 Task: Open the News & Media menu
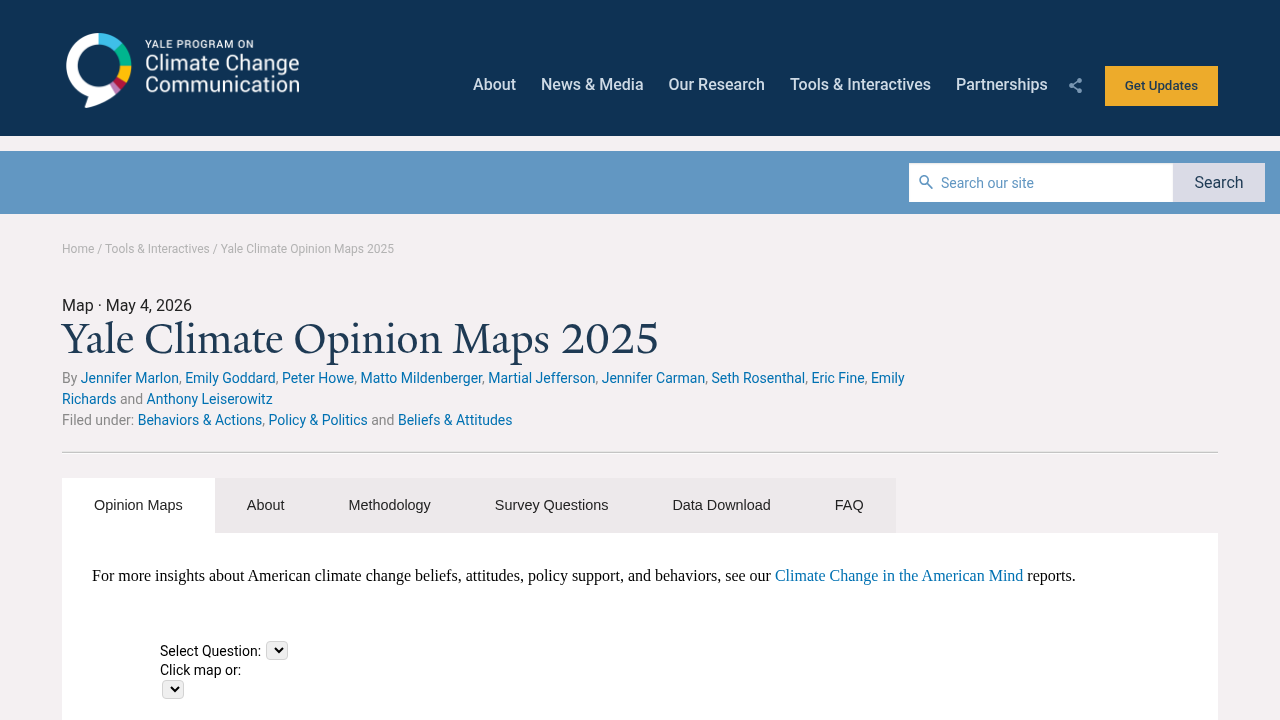[592, 85]
